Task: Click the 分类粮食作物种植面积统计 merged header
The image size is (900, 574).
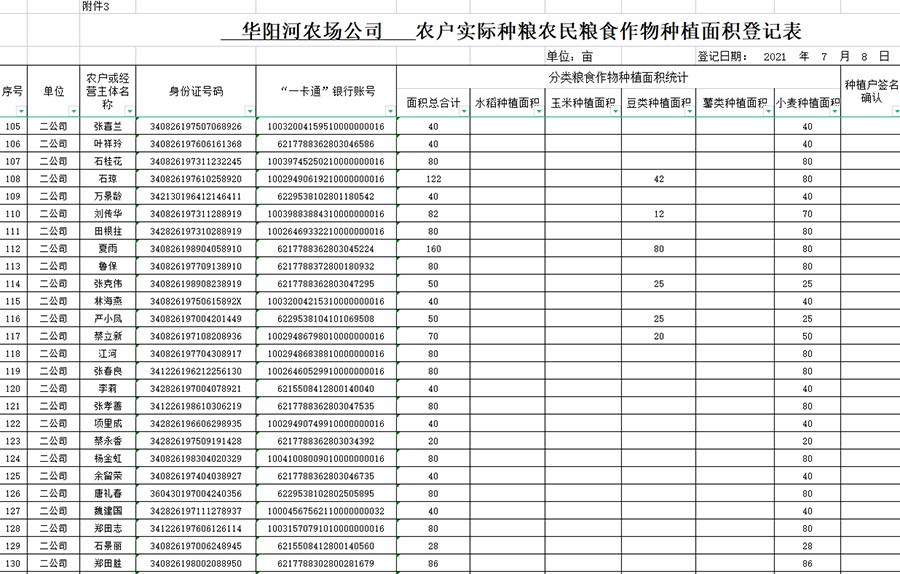Action: [617, 77]
